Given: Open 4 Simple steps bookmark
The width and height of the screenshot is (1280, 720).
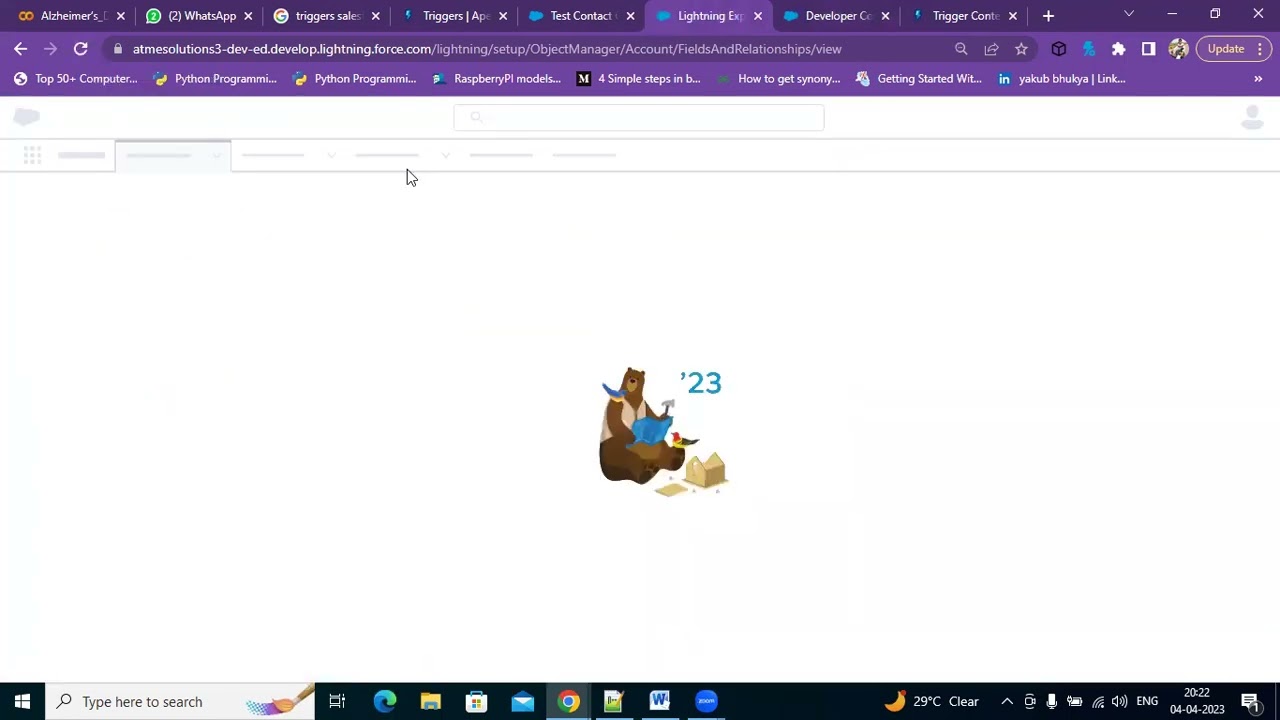Looking at the screenshot, I should coord(639,79).
